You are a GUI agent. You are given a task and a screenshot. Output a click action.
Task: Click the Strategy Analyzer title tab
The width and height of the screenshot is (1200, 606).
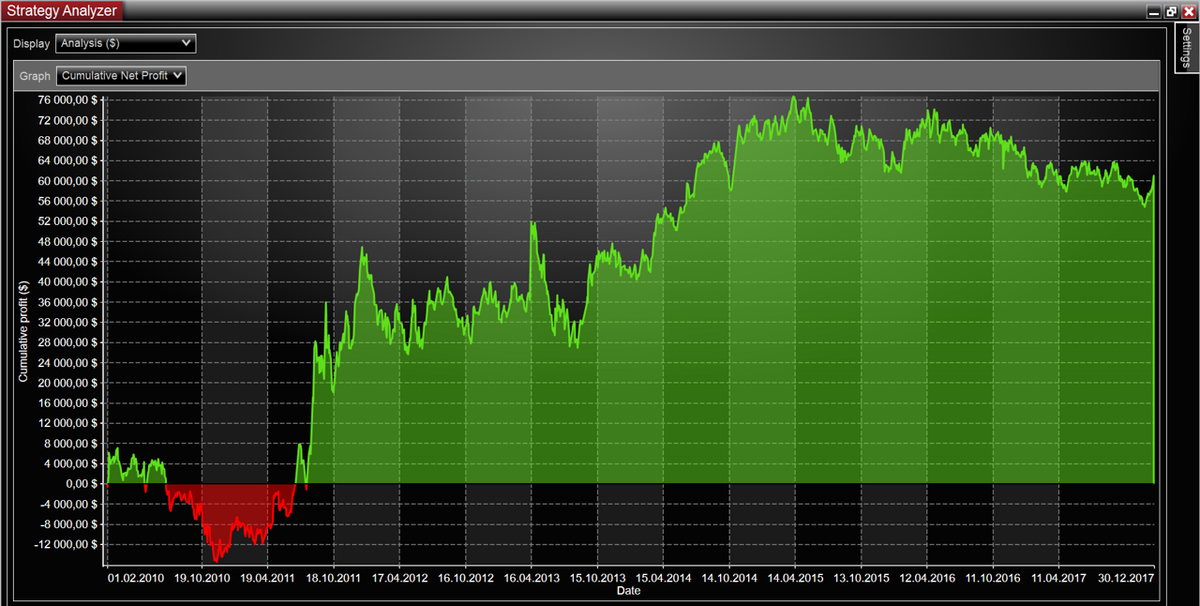click(x=62, y=12)
